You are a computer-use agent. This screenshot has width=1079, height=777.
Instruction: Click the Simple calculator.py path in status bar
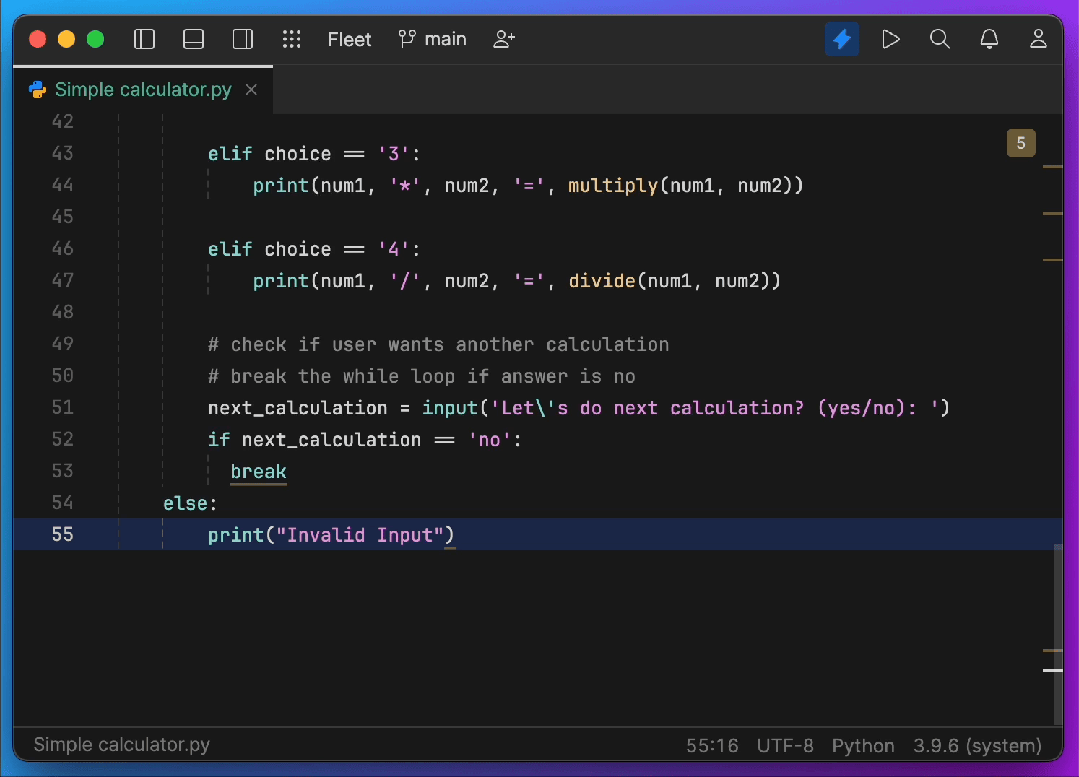122,745
